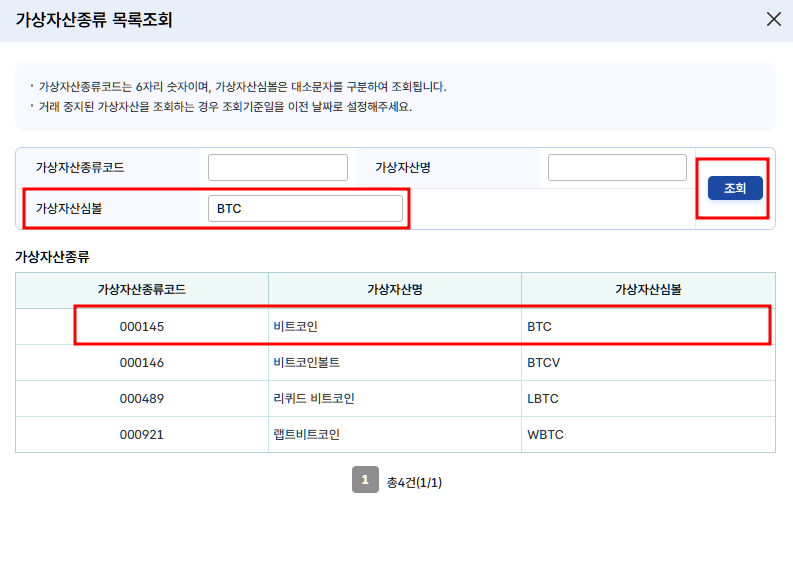This screenshot has height=570, width=793.
Task: Select the 비트코인볼트 name cell
Action: [395, 363]
